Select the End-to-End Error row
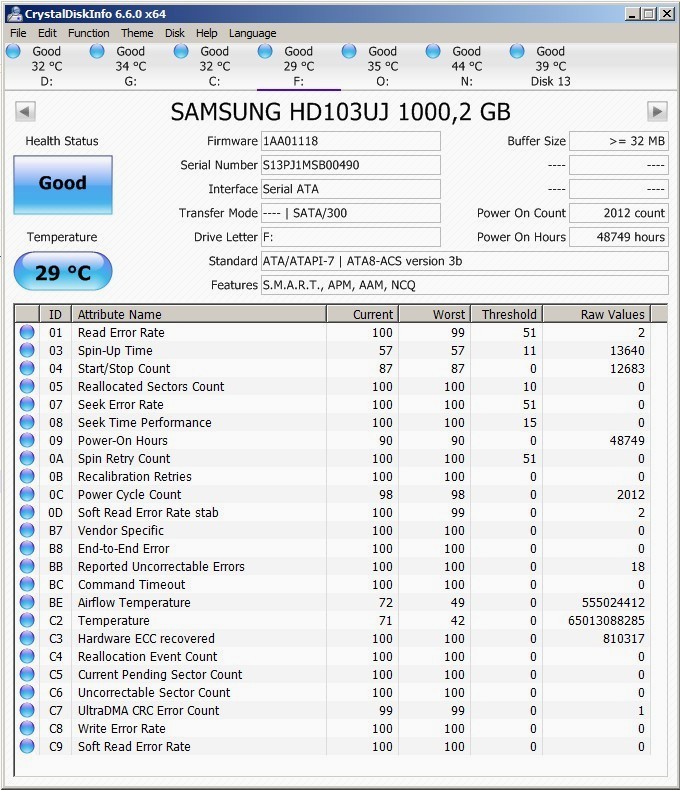This screenshot has height=790, width=680. coord(333,548)
